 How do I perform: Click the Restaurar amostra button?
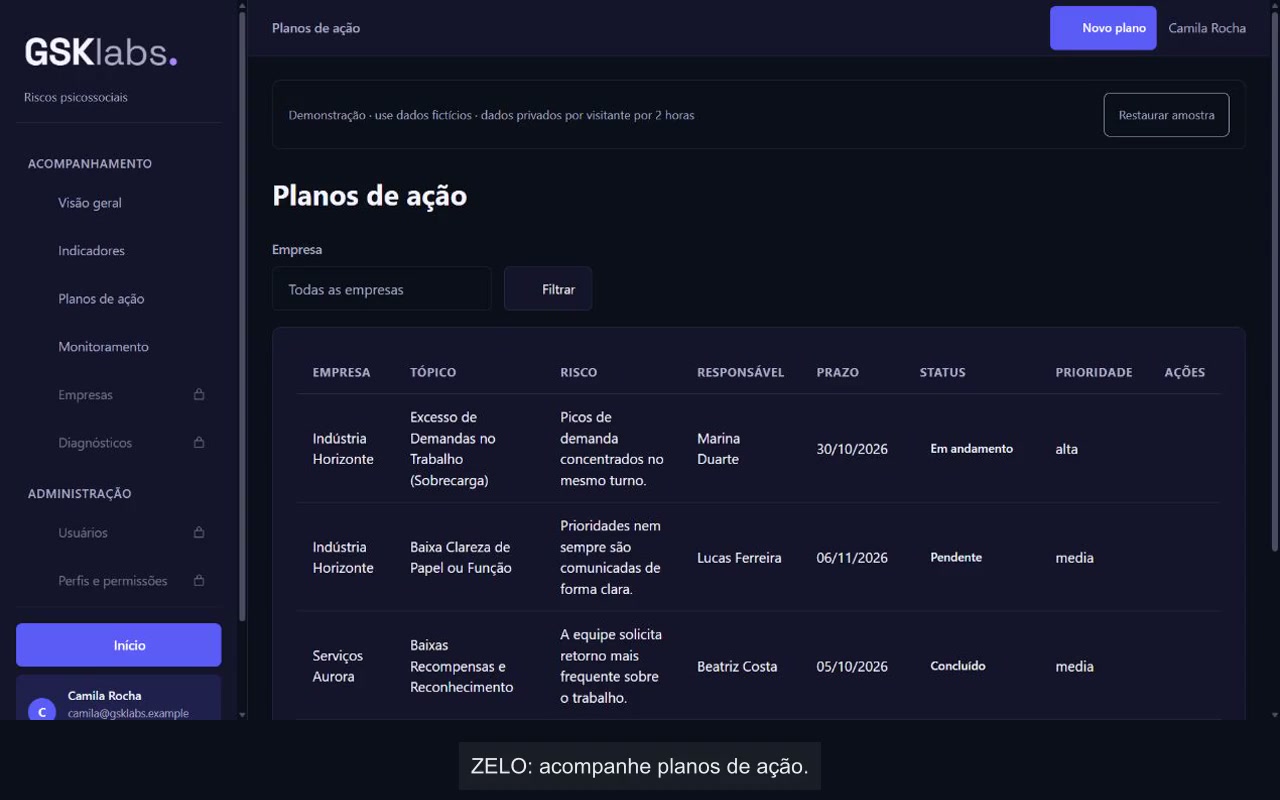(x=1166, y=115)
